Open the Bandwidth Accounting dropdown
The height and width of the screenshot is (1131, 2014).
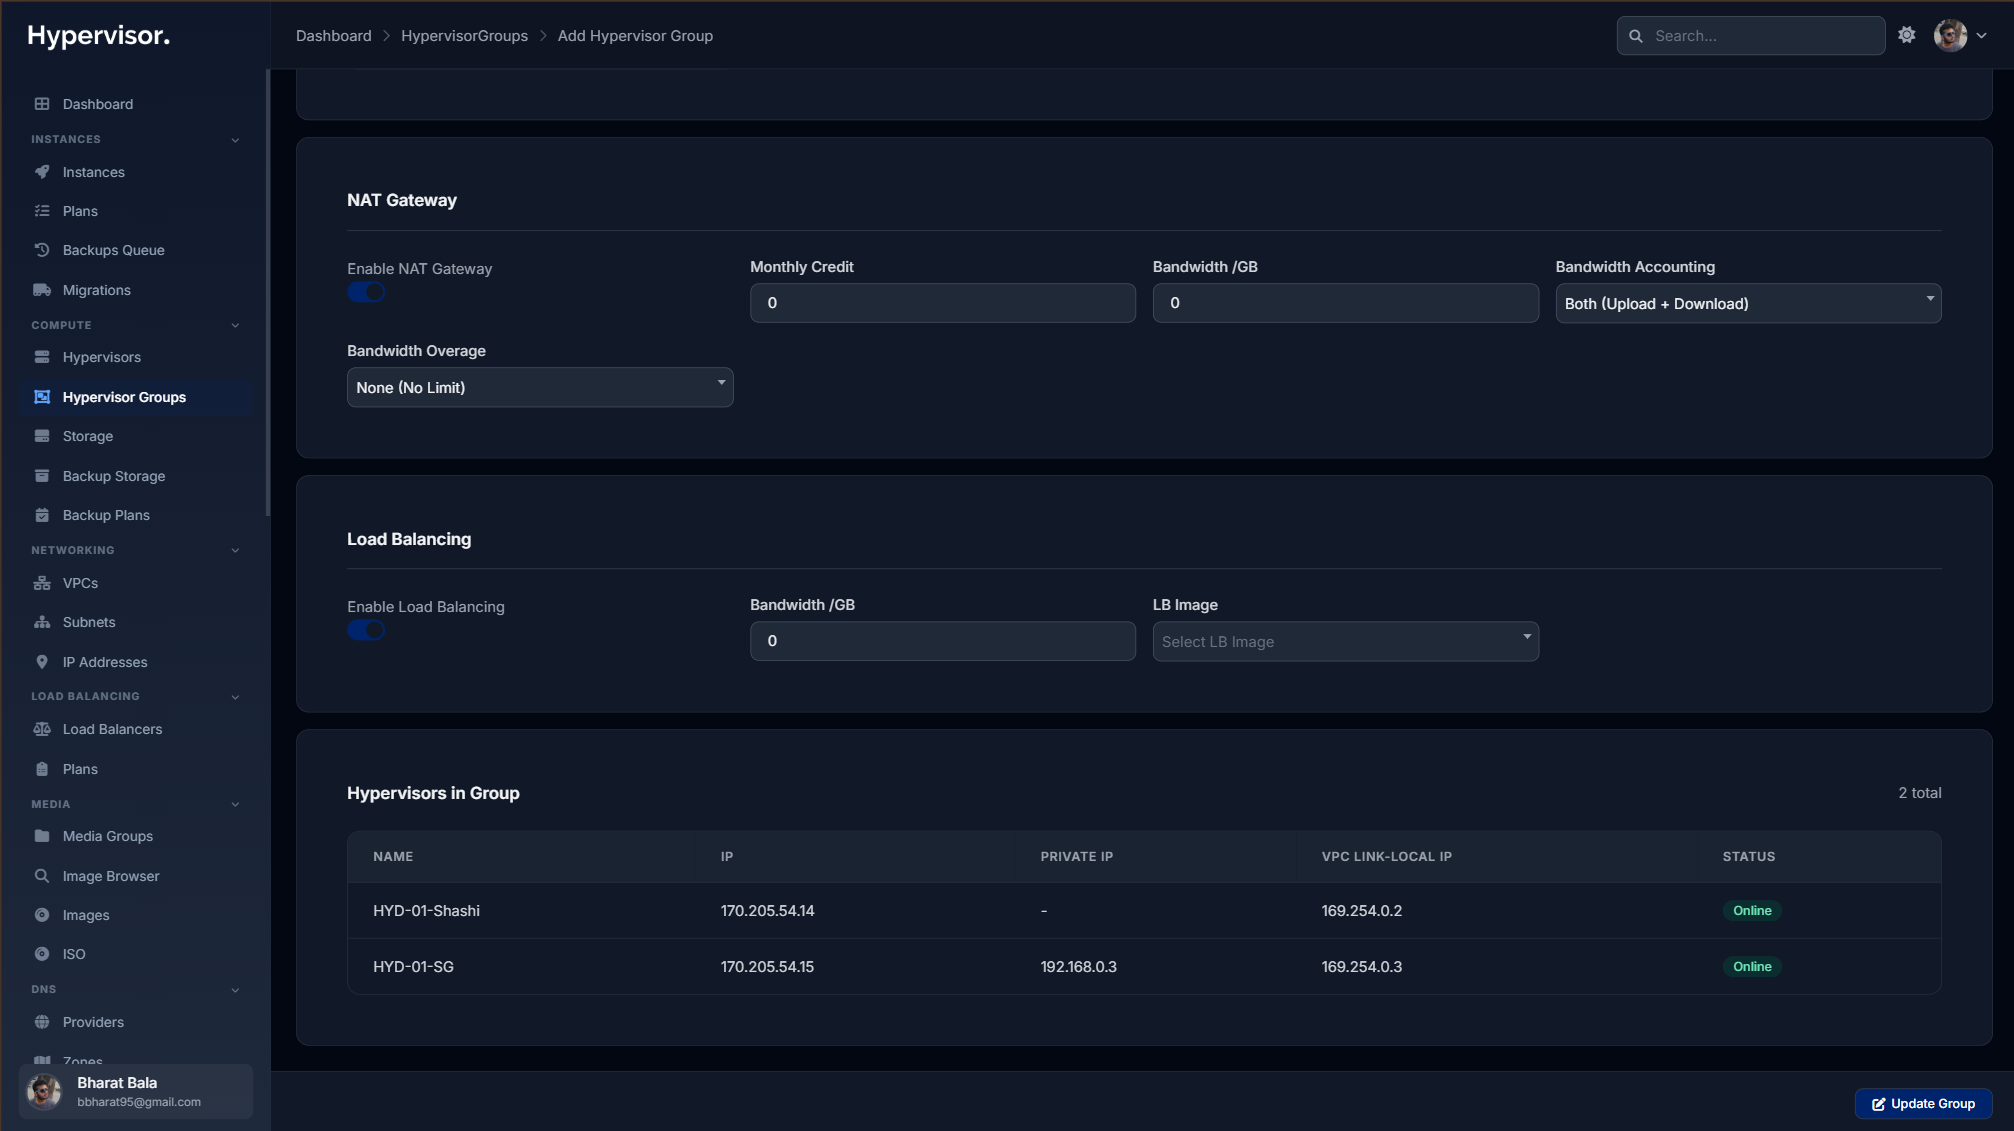click(x=1747, y=303)
